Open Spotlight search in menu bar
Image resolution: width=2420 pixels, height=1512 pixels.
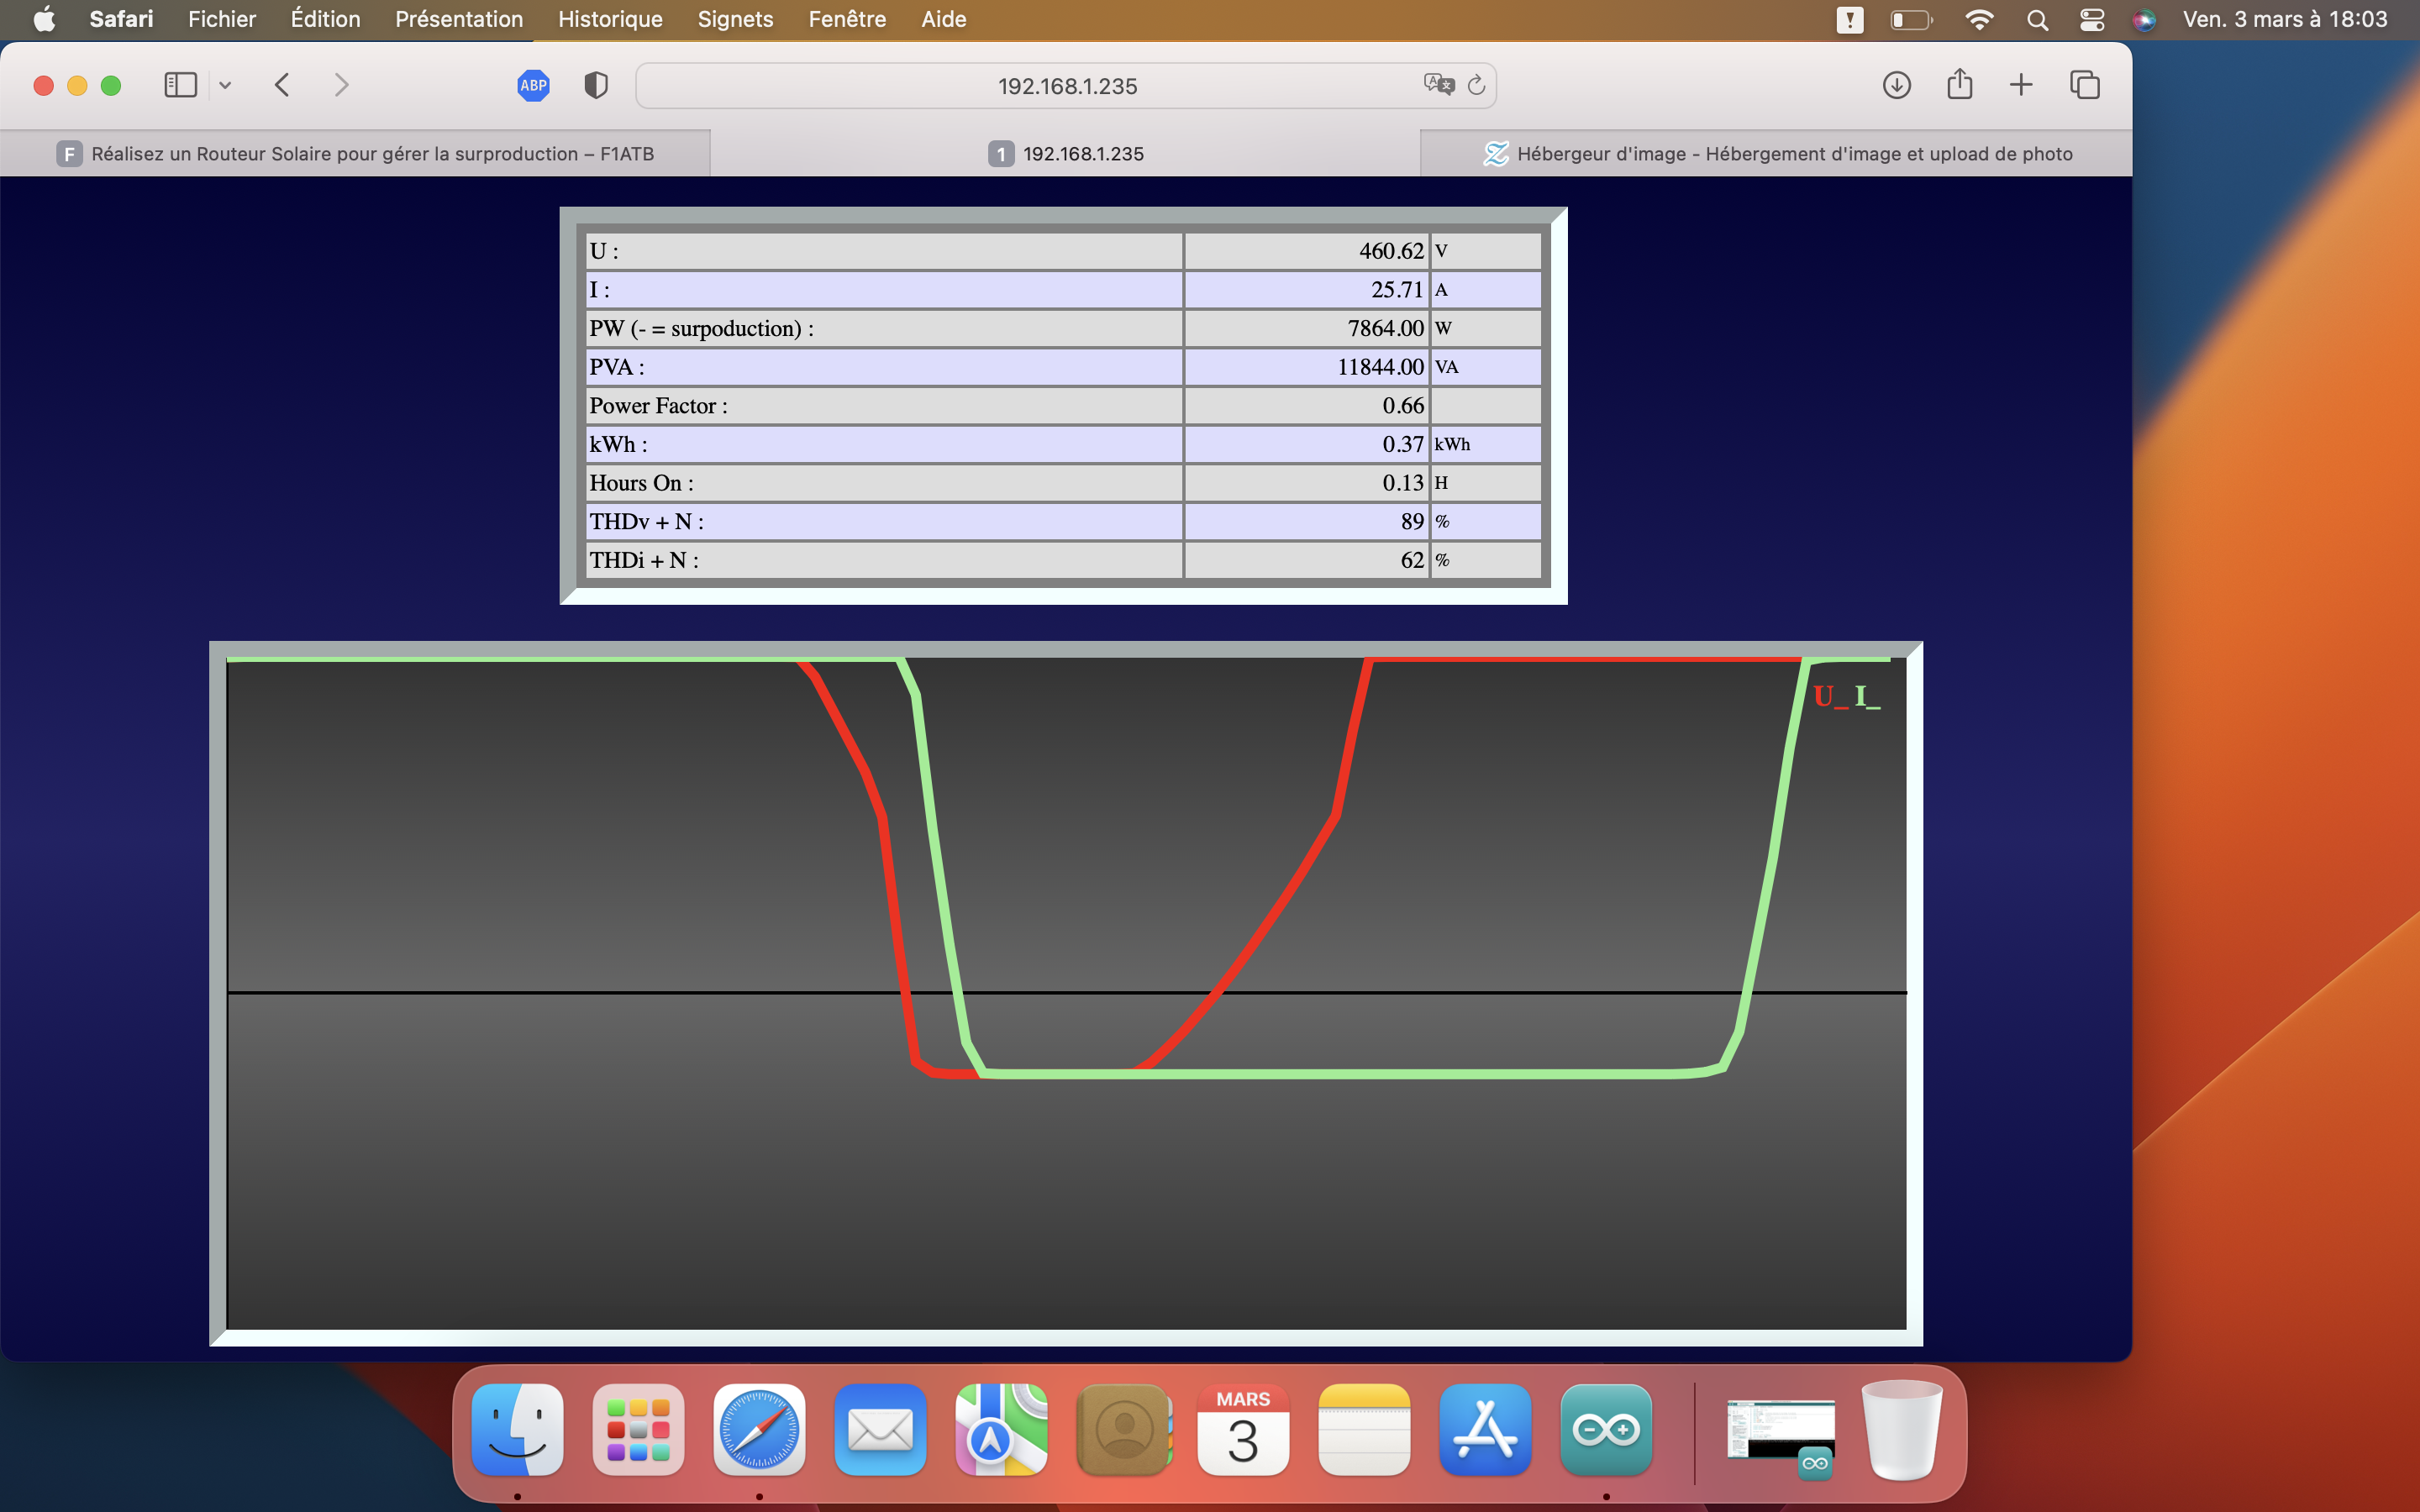click(x=2037, y=19)
